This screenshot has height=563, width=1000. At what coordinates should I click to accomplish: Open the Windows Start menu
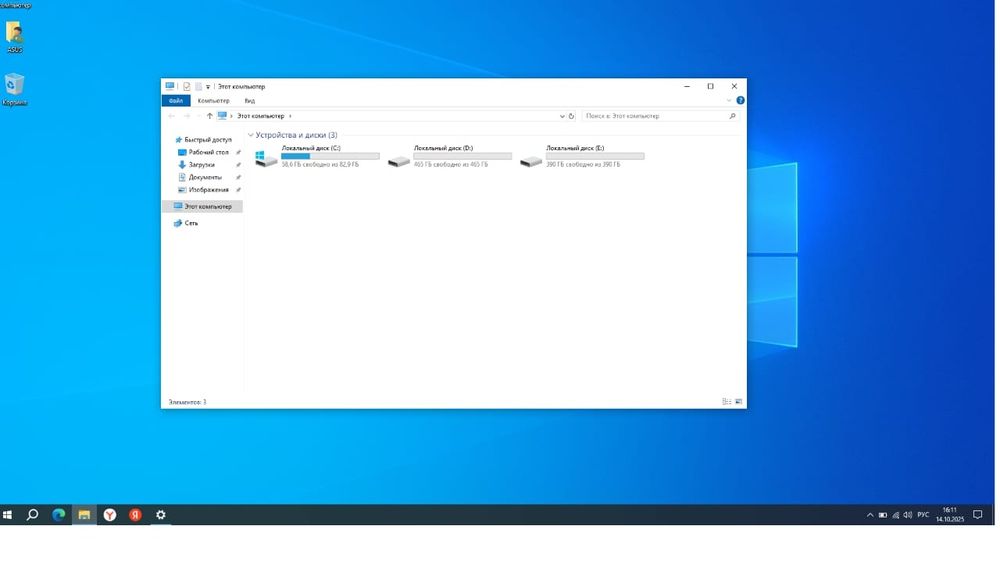pyautogui.click(x=8, y=515)
